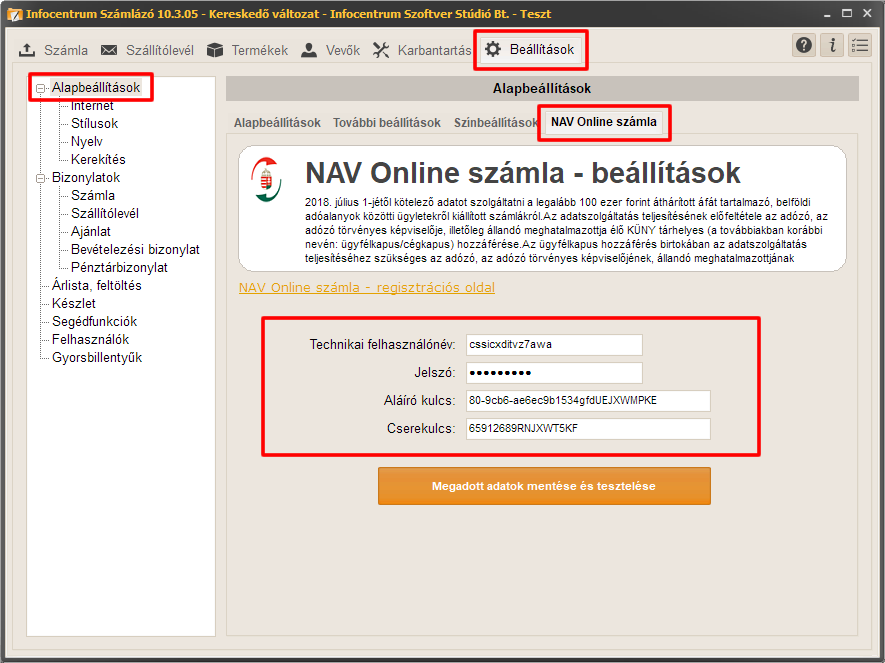
Task: Select Segédfunkciók in the tree
Action: coord(94,322)
